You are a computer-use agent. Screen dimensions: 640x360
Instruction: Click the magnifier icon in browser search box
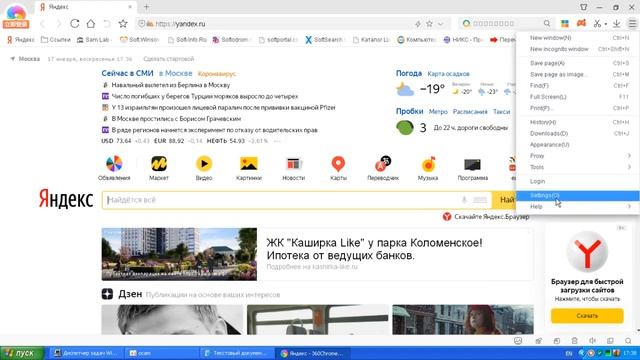(547, 24)
